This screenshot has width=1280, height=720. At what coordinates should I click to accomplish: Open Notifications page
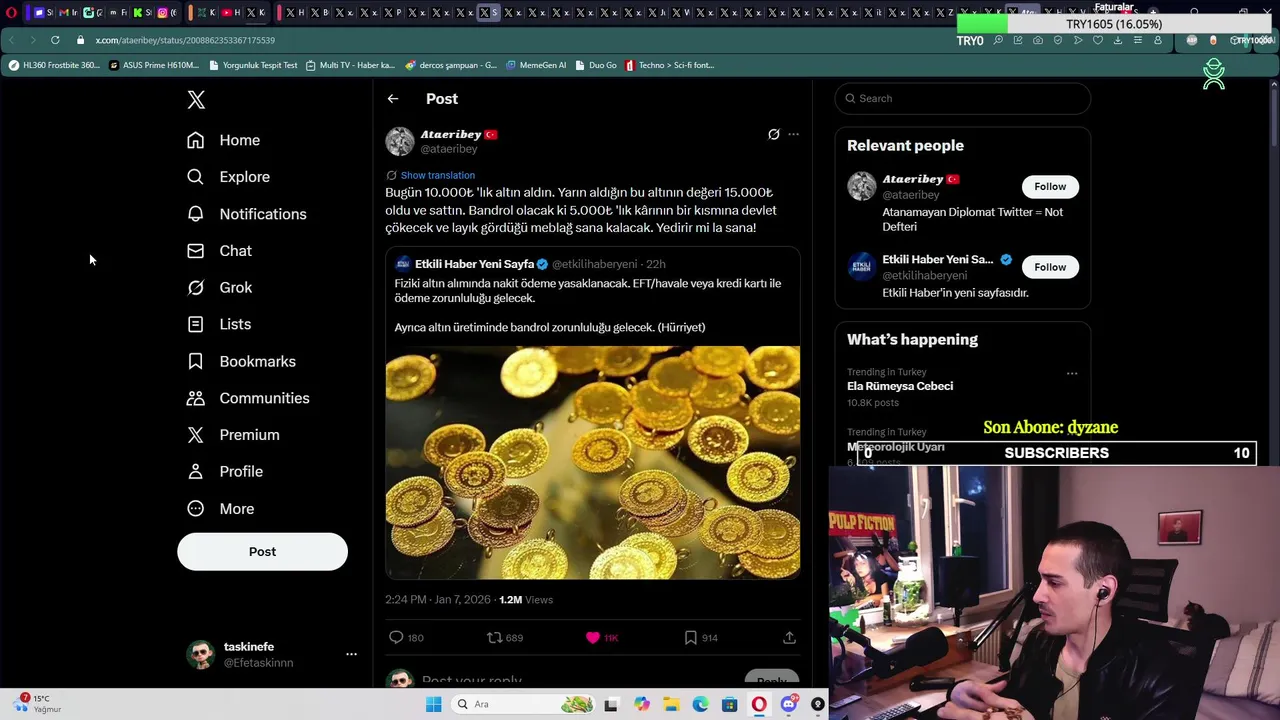tap(246, 214)
